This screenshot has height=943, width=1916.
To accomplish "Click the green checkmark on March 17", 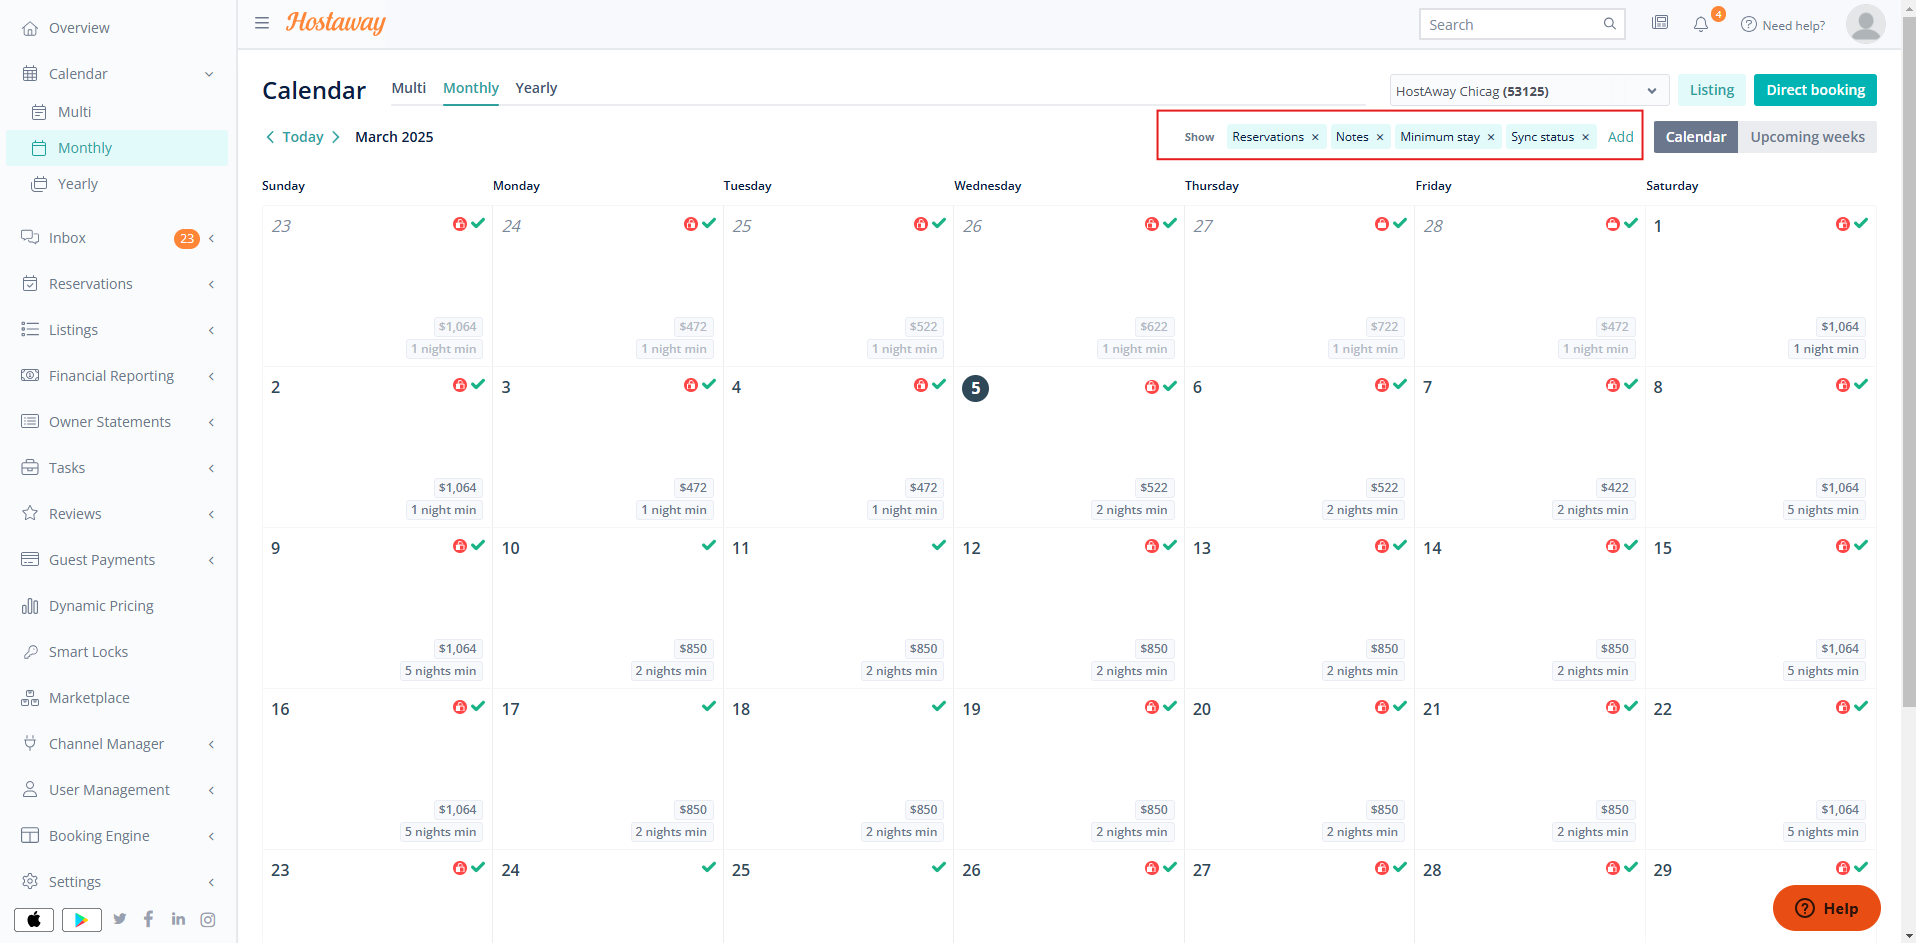I will pos(709,706).
